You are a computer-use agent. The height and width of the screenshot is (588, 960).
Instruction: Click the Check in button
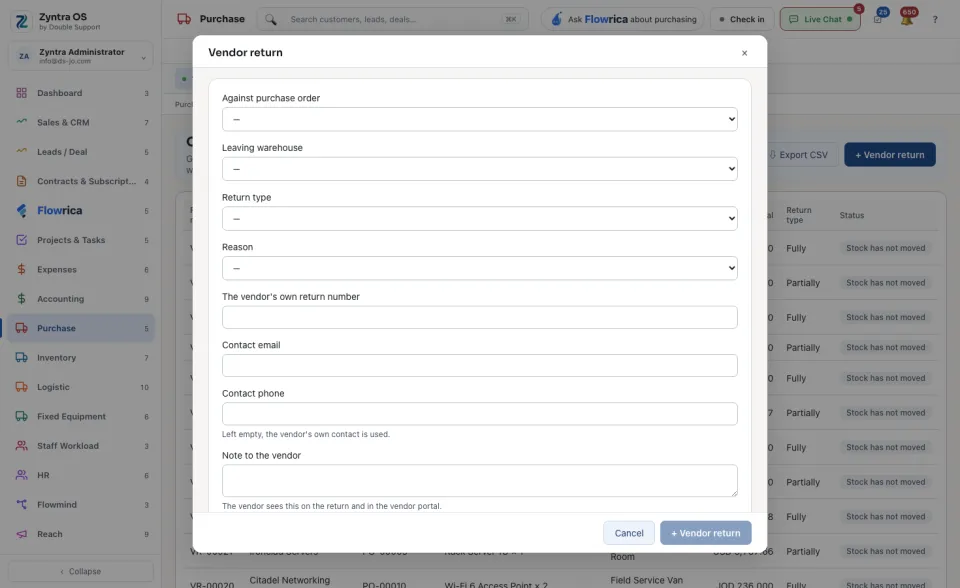click(742, 20)
